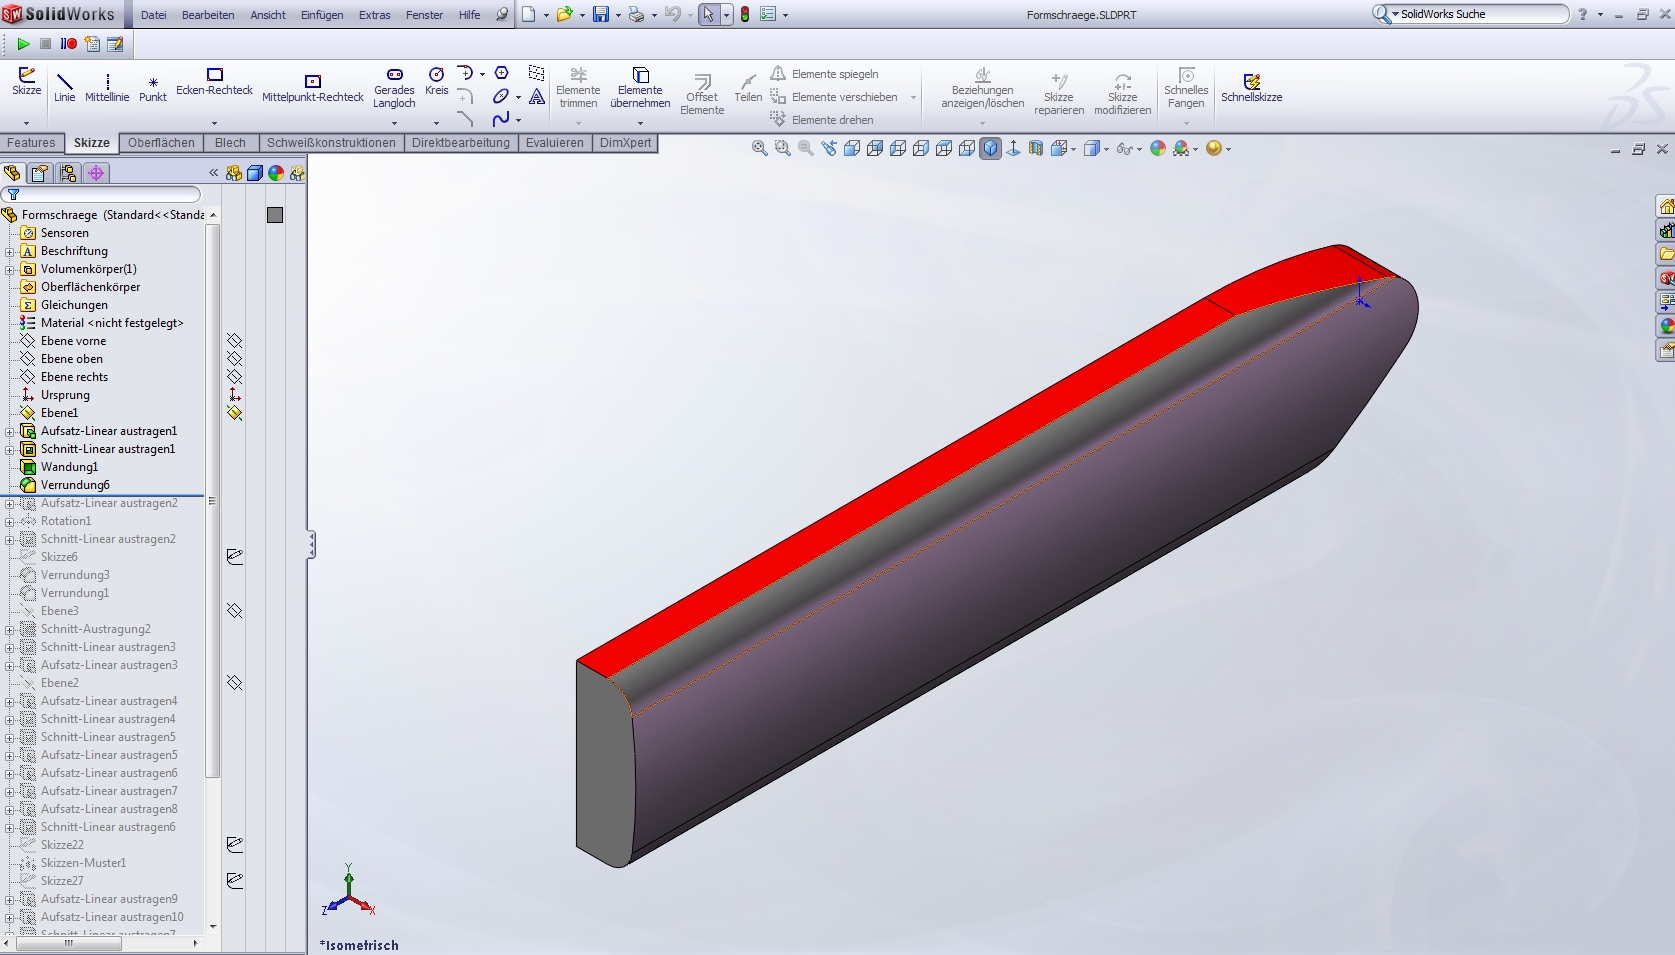1675x955 pixels.
Task: Open the Skizze button dropdown arrow
Action: coord(27,123)
